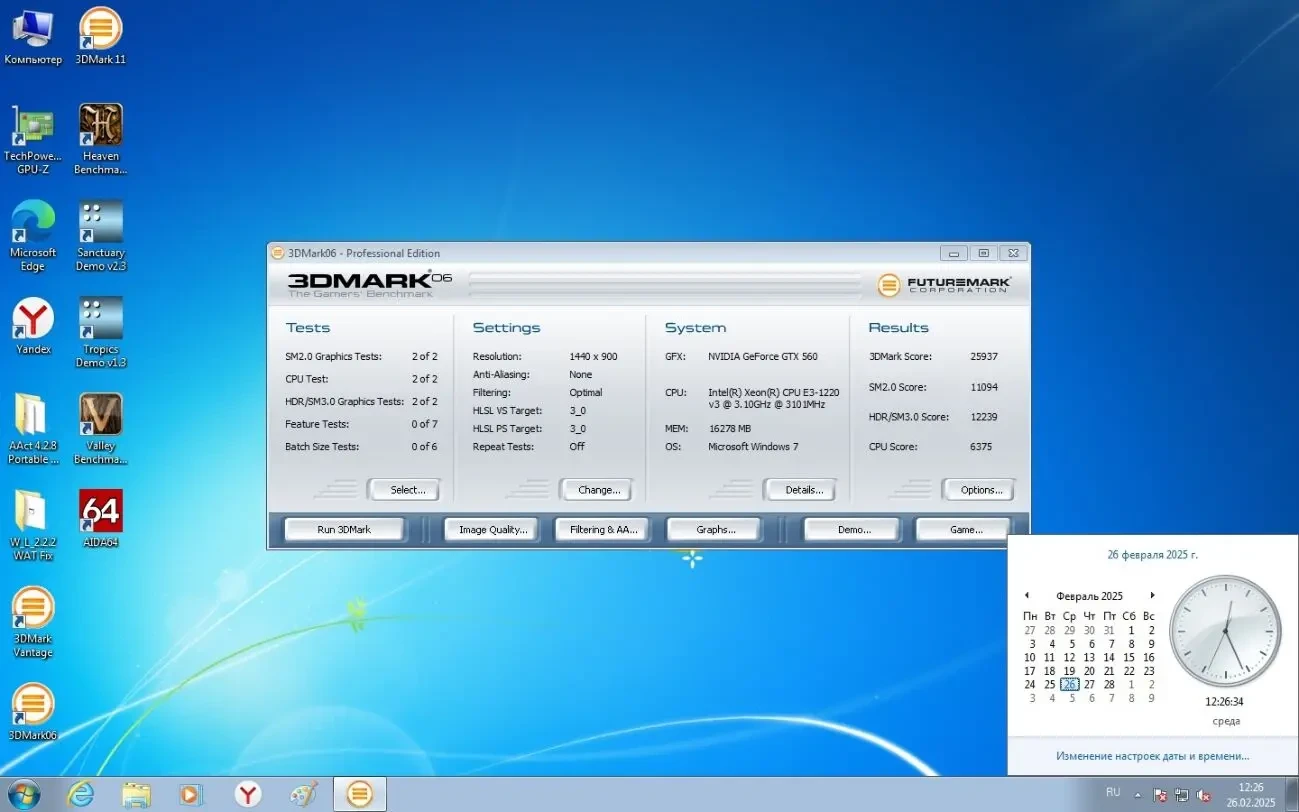Viewport: 1299px width, 812px height.
Task: Click the Internet Explorer taskbar icon
Action: pos(80,794)
